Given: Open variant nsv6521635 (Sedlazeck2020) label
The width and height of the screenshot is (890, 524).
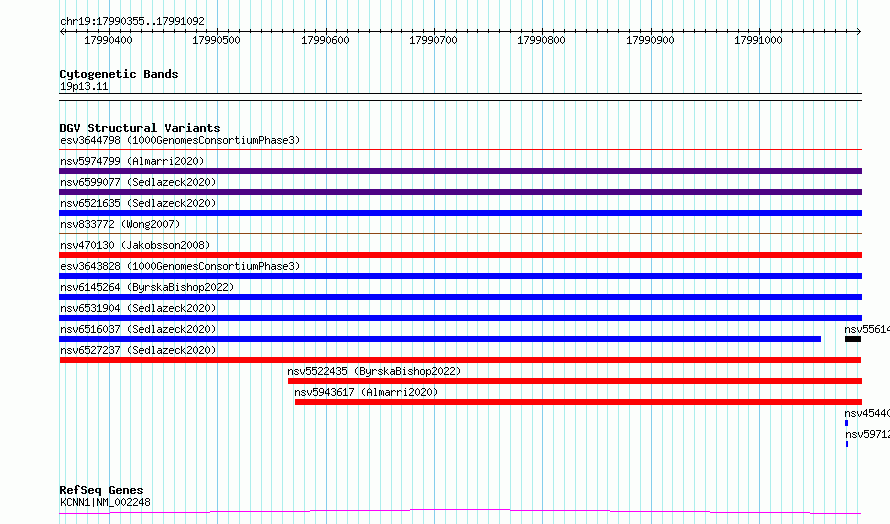Looking at the screenshot, I should coord(138,203).
